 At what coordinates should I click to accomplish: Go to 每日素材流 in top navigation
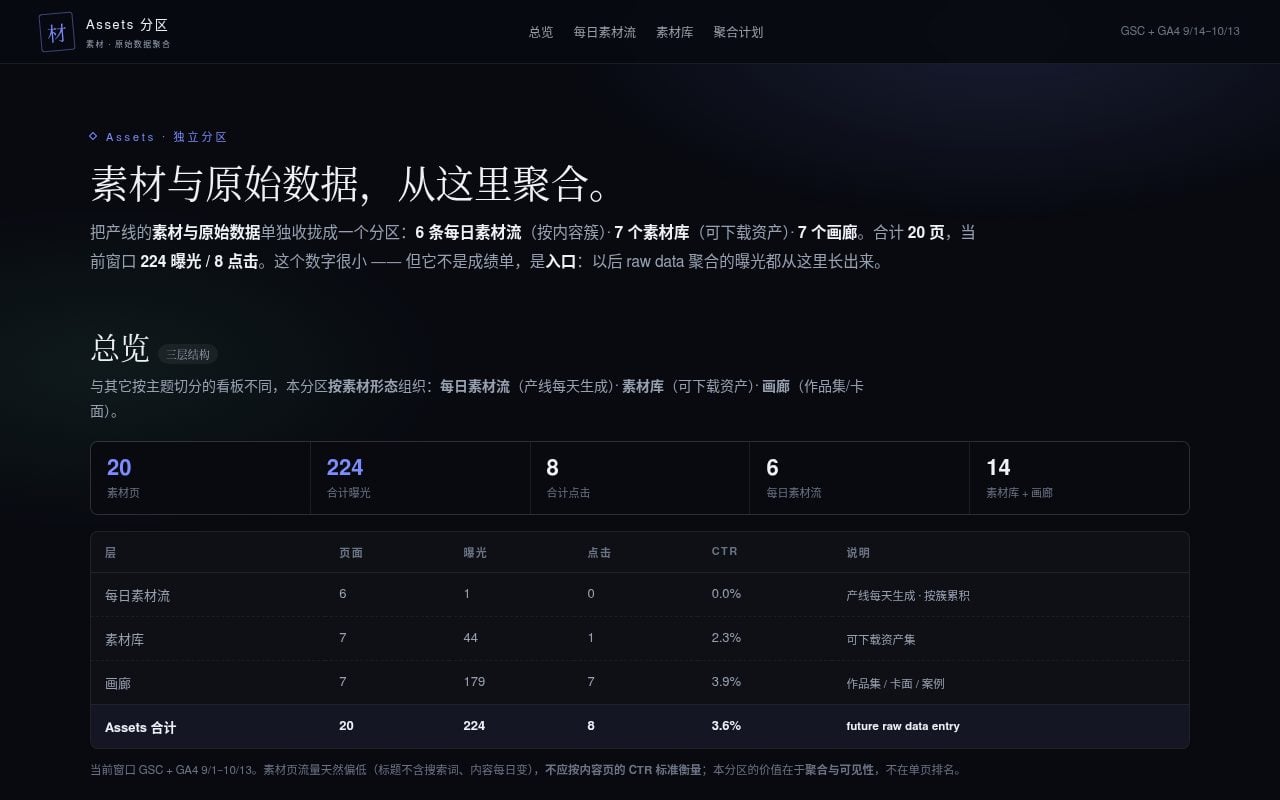605,32
